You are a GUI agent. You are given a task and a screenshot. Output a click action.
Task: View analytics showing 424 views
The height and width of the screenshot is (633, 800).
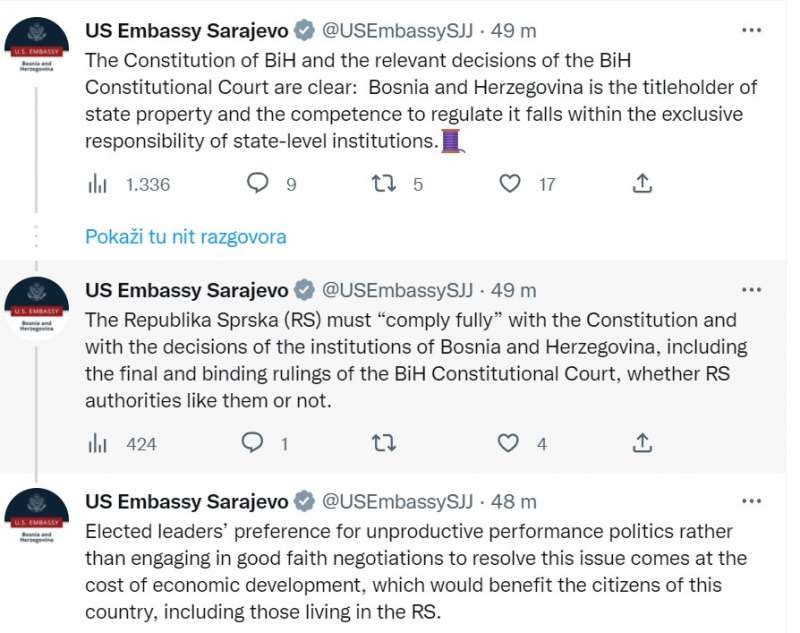coord(98,444)
